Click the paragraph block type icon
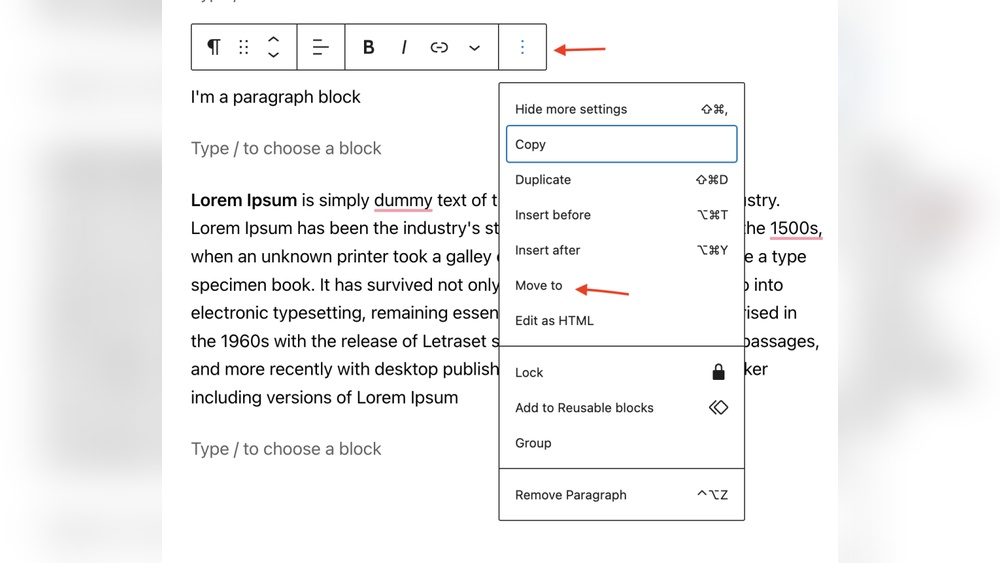 pos(214,47)
